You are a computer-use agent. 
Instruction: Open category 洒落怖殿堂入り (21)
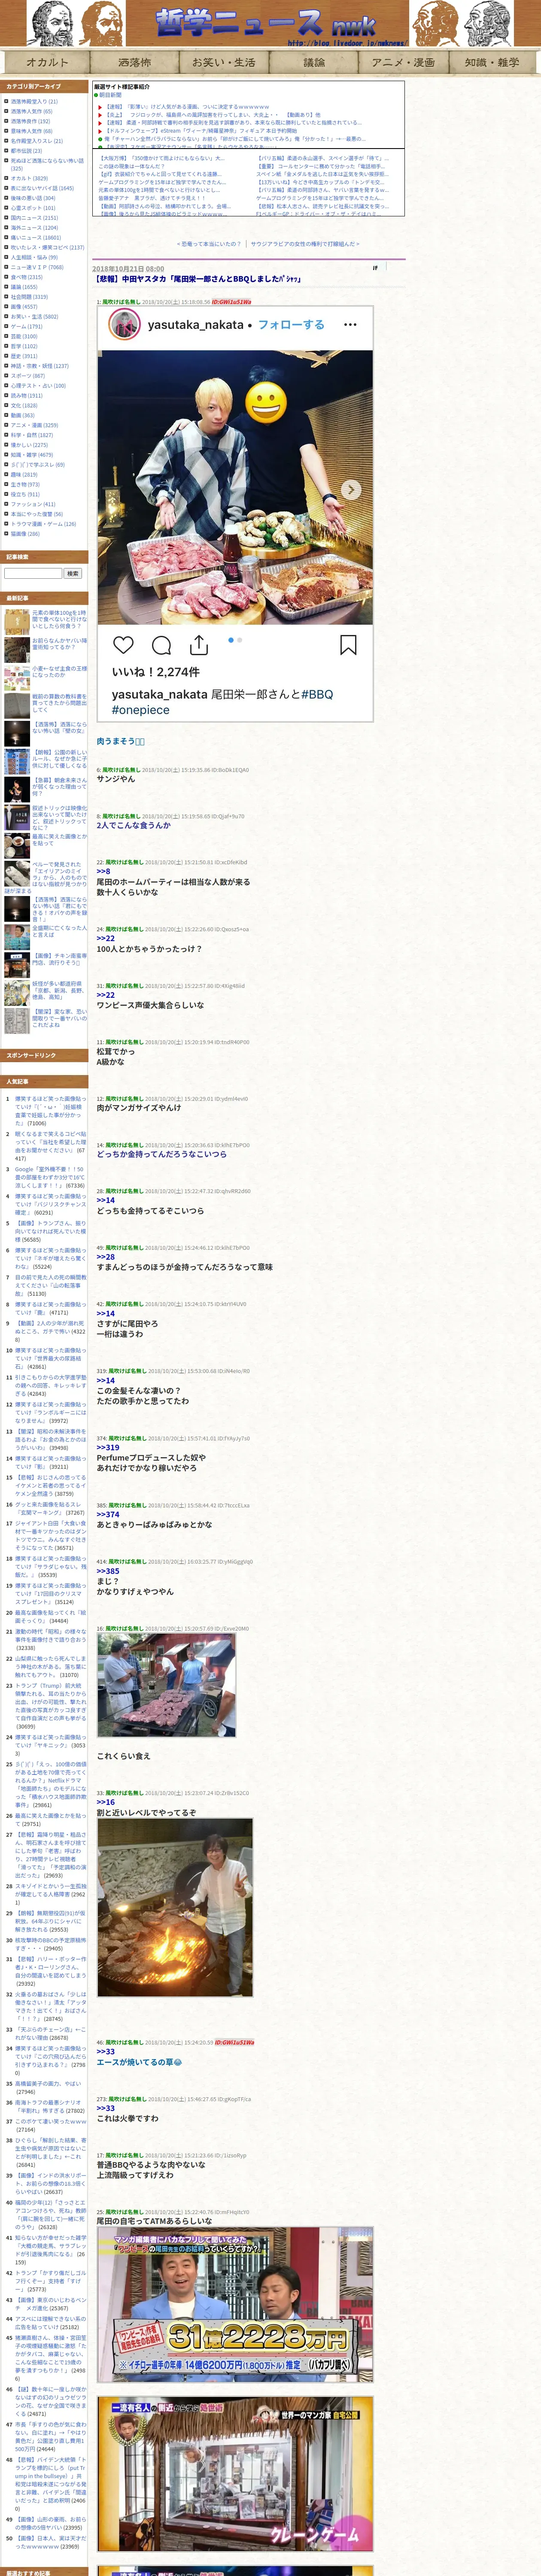pyautogui.click(x=33, y=101)
